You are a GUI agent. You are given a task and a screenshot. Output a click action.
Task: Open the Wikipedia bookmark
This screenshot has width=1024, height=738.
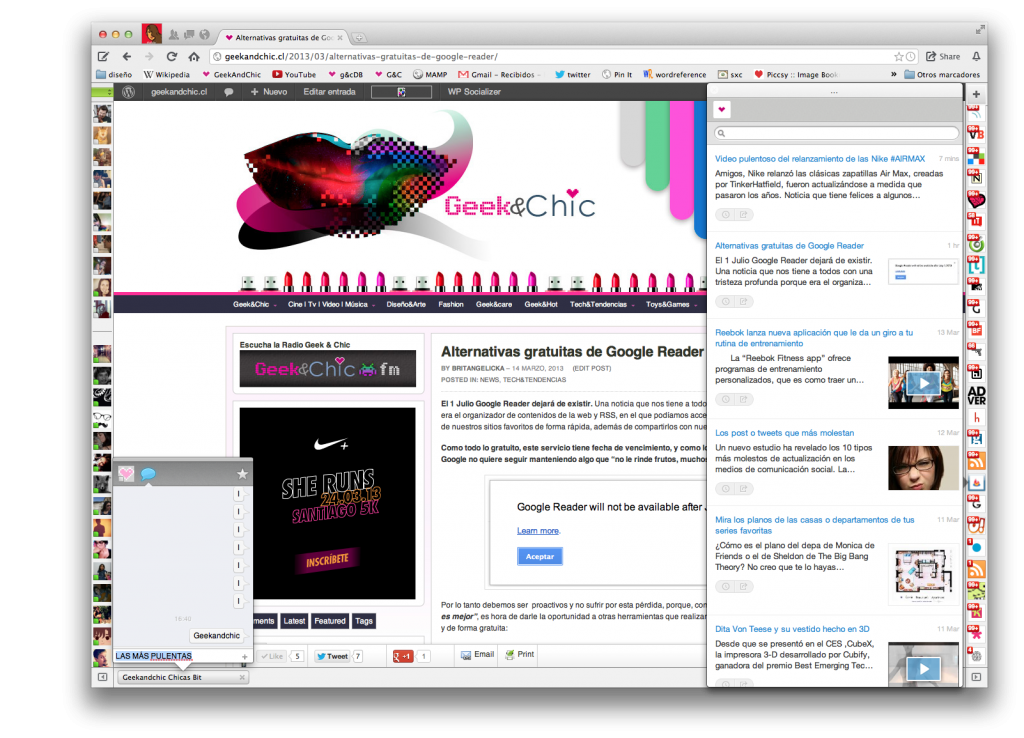pos(167,74)
